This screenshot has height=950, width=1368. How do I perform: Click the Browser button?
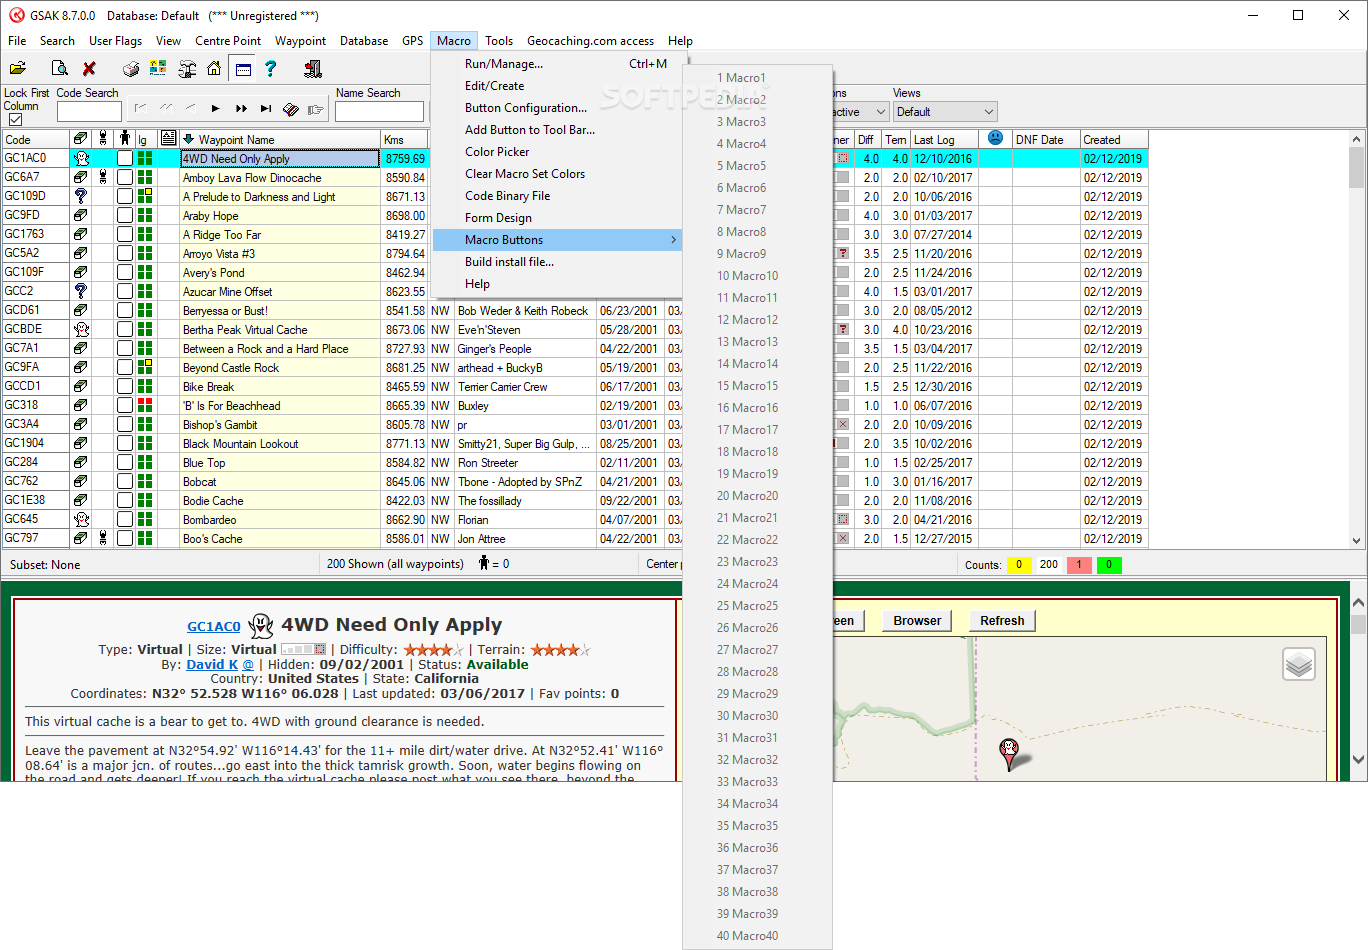coord(917,621)
